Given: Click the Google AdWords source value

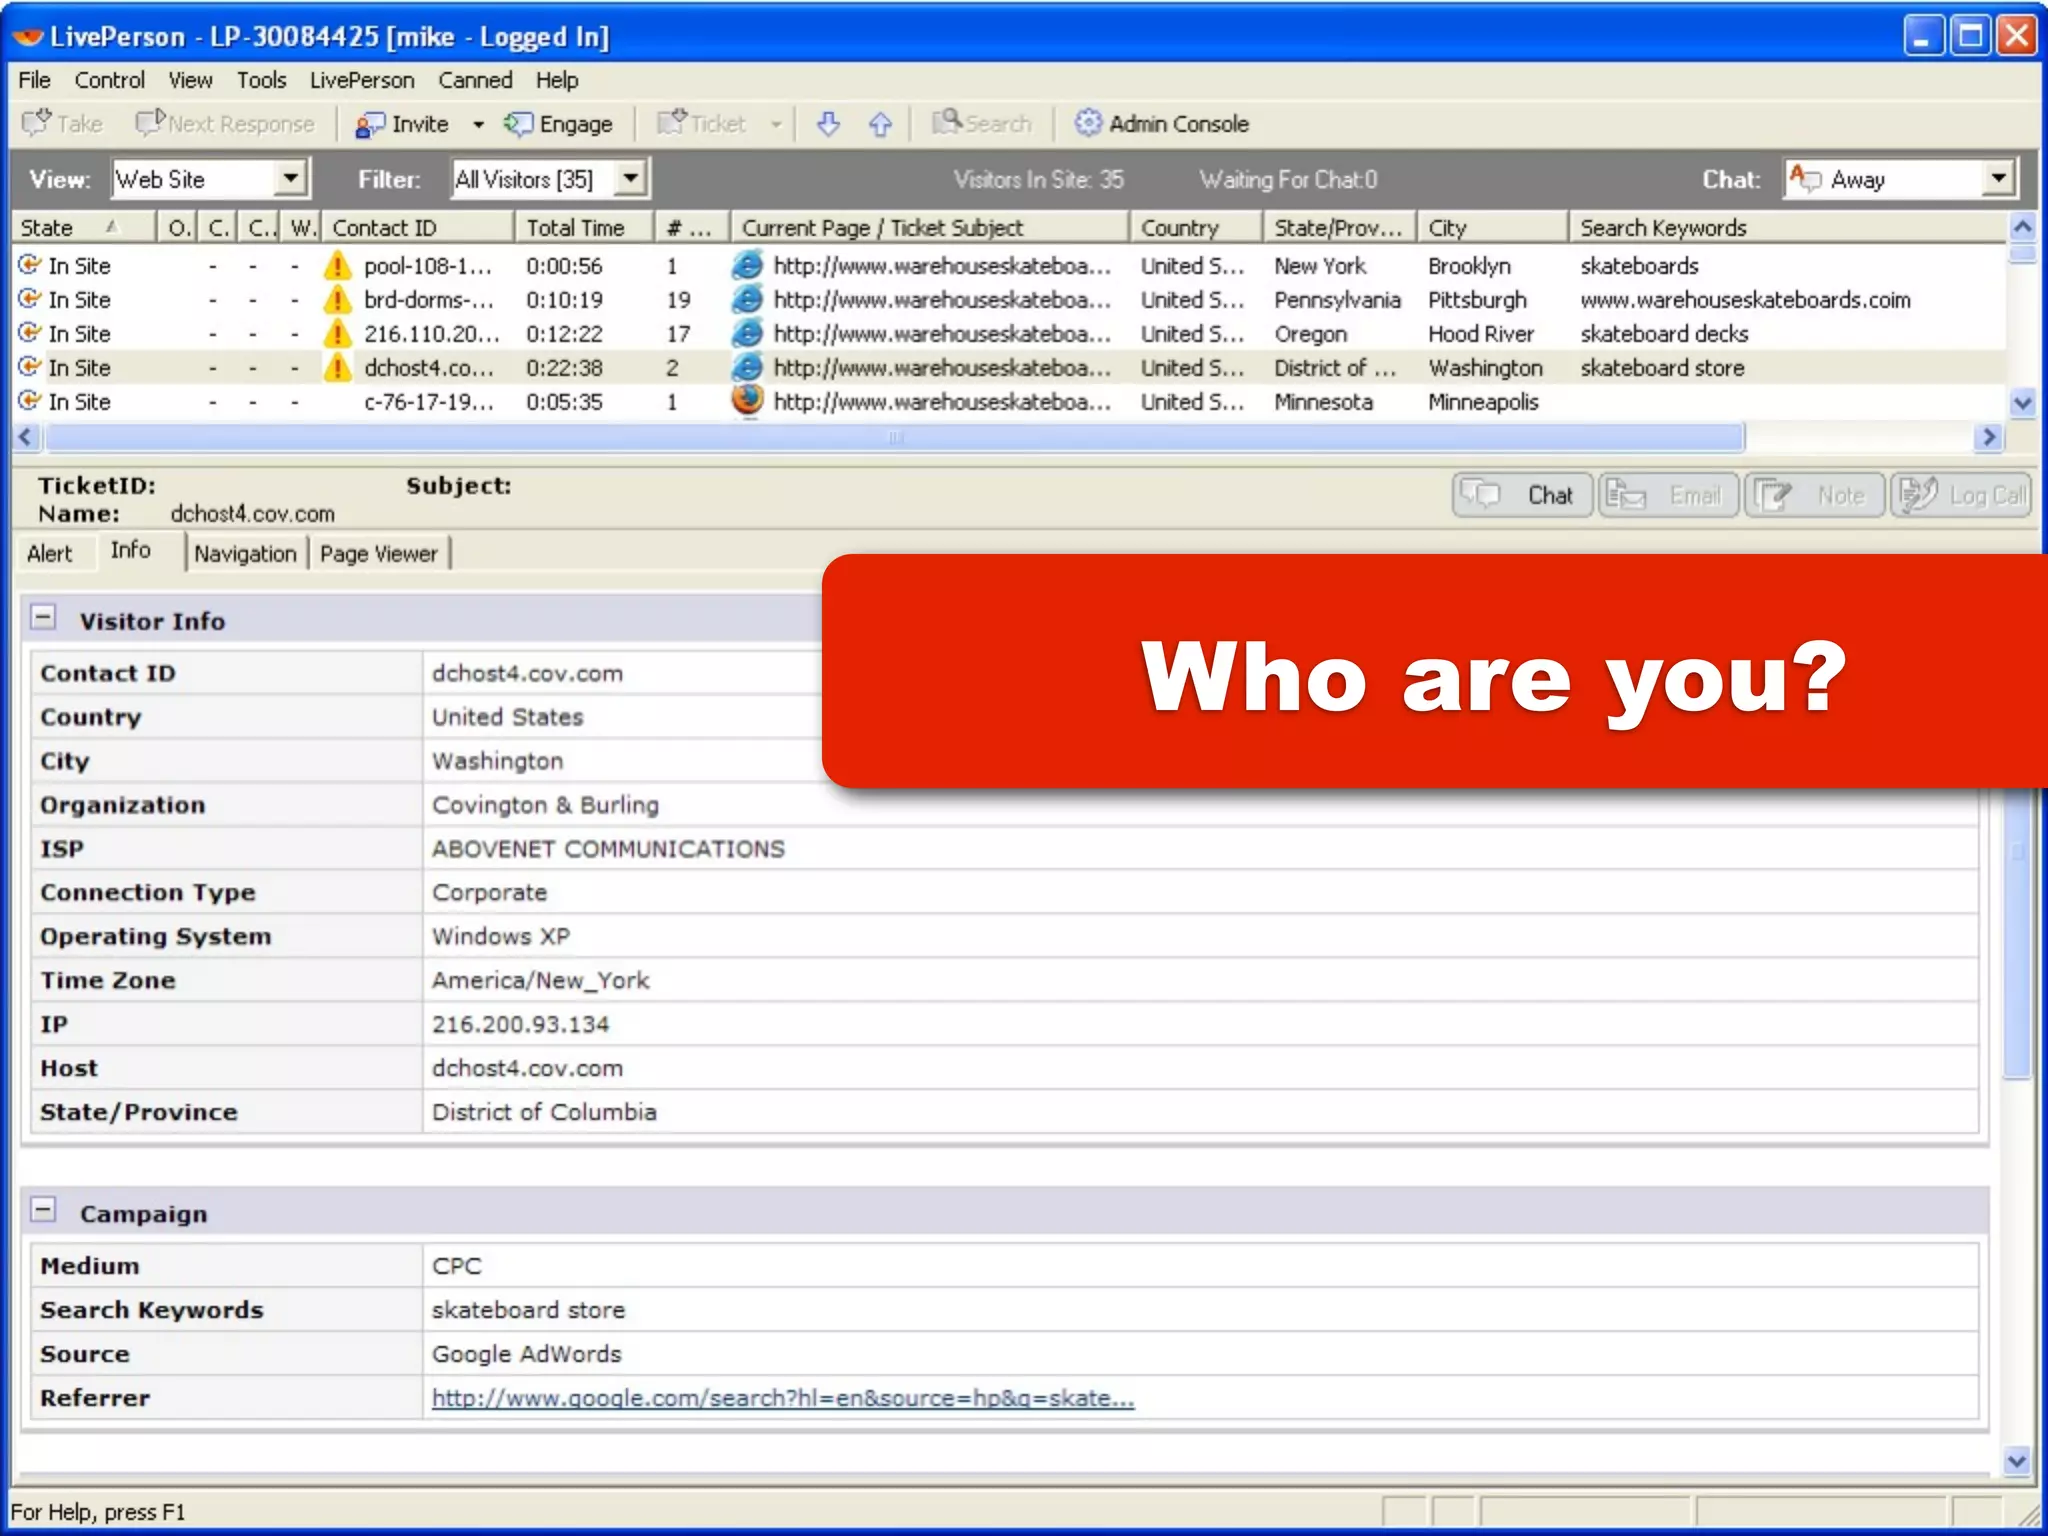Looking at the screenshot, I should pyautogui.click(x=526, y=1354).
